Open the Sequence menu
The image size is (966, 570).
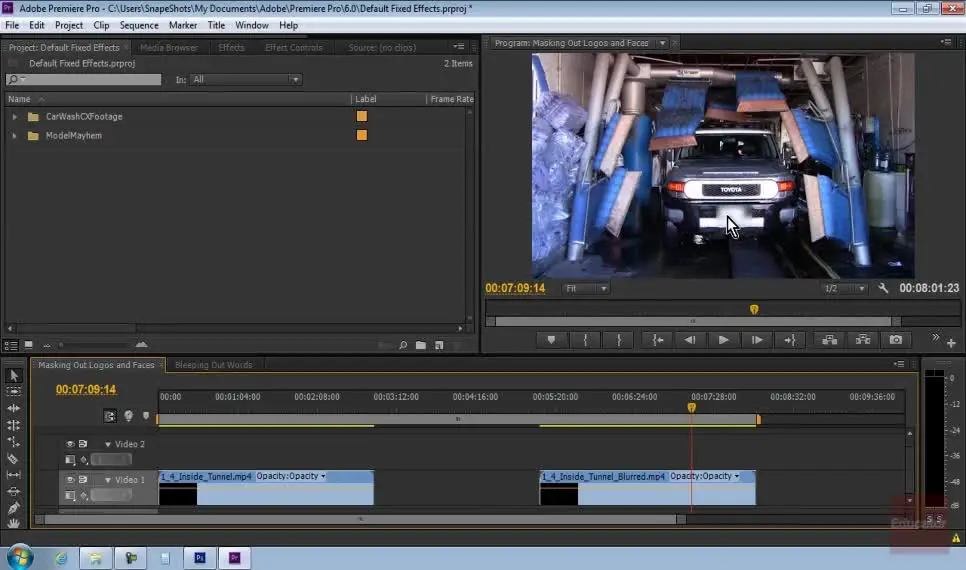click(x=138, y=25)
